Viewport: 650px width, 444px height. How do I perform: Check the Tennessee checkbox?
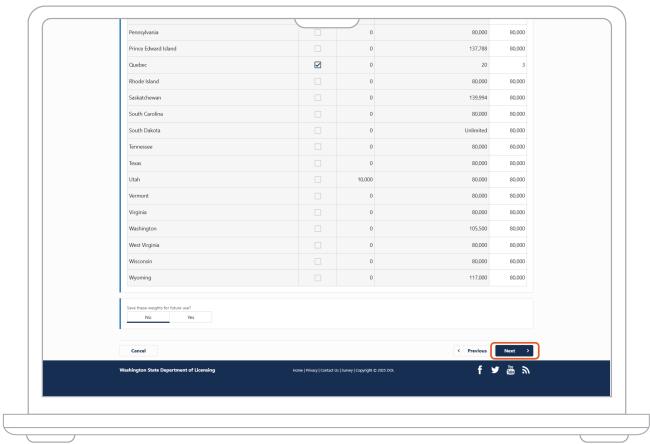(x=318, y=147)
